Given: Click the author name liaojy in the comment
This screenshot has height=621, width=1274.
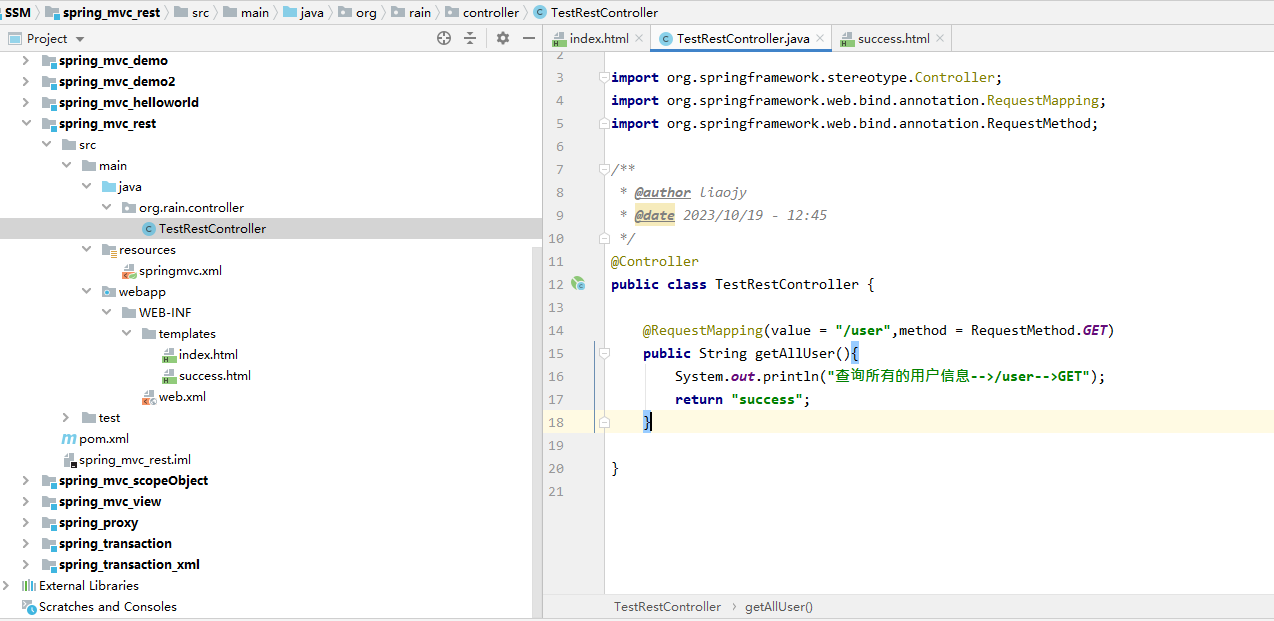Looking at the screenshot, I should pos(723,192).
